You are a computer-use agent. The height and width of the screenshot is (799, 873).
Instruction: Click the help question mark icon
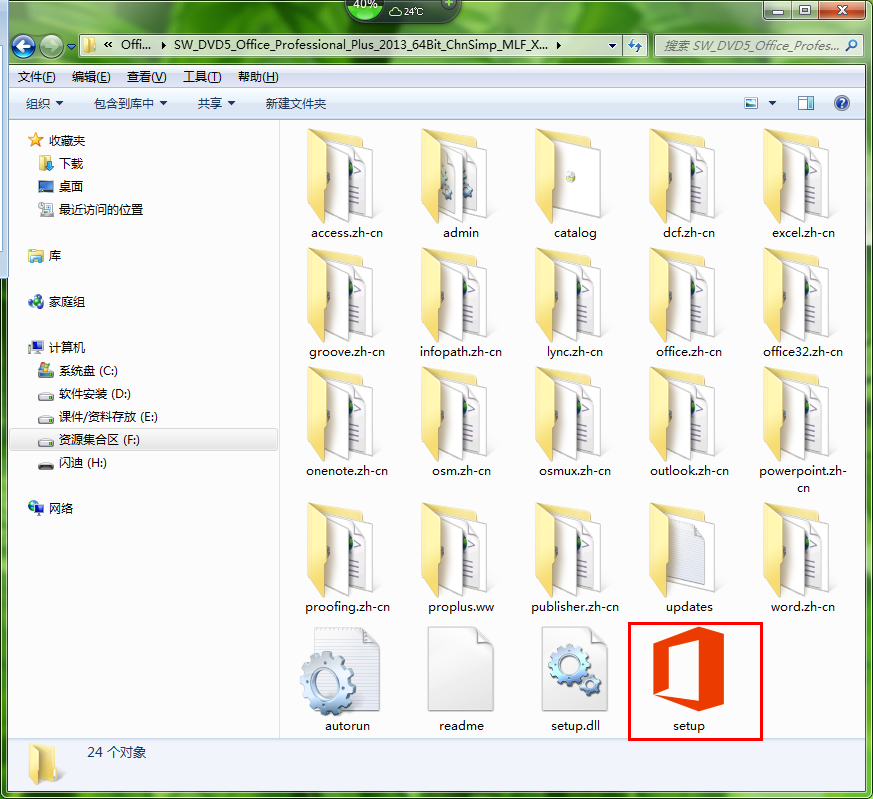pyautogui.click(x=841, y=103)
